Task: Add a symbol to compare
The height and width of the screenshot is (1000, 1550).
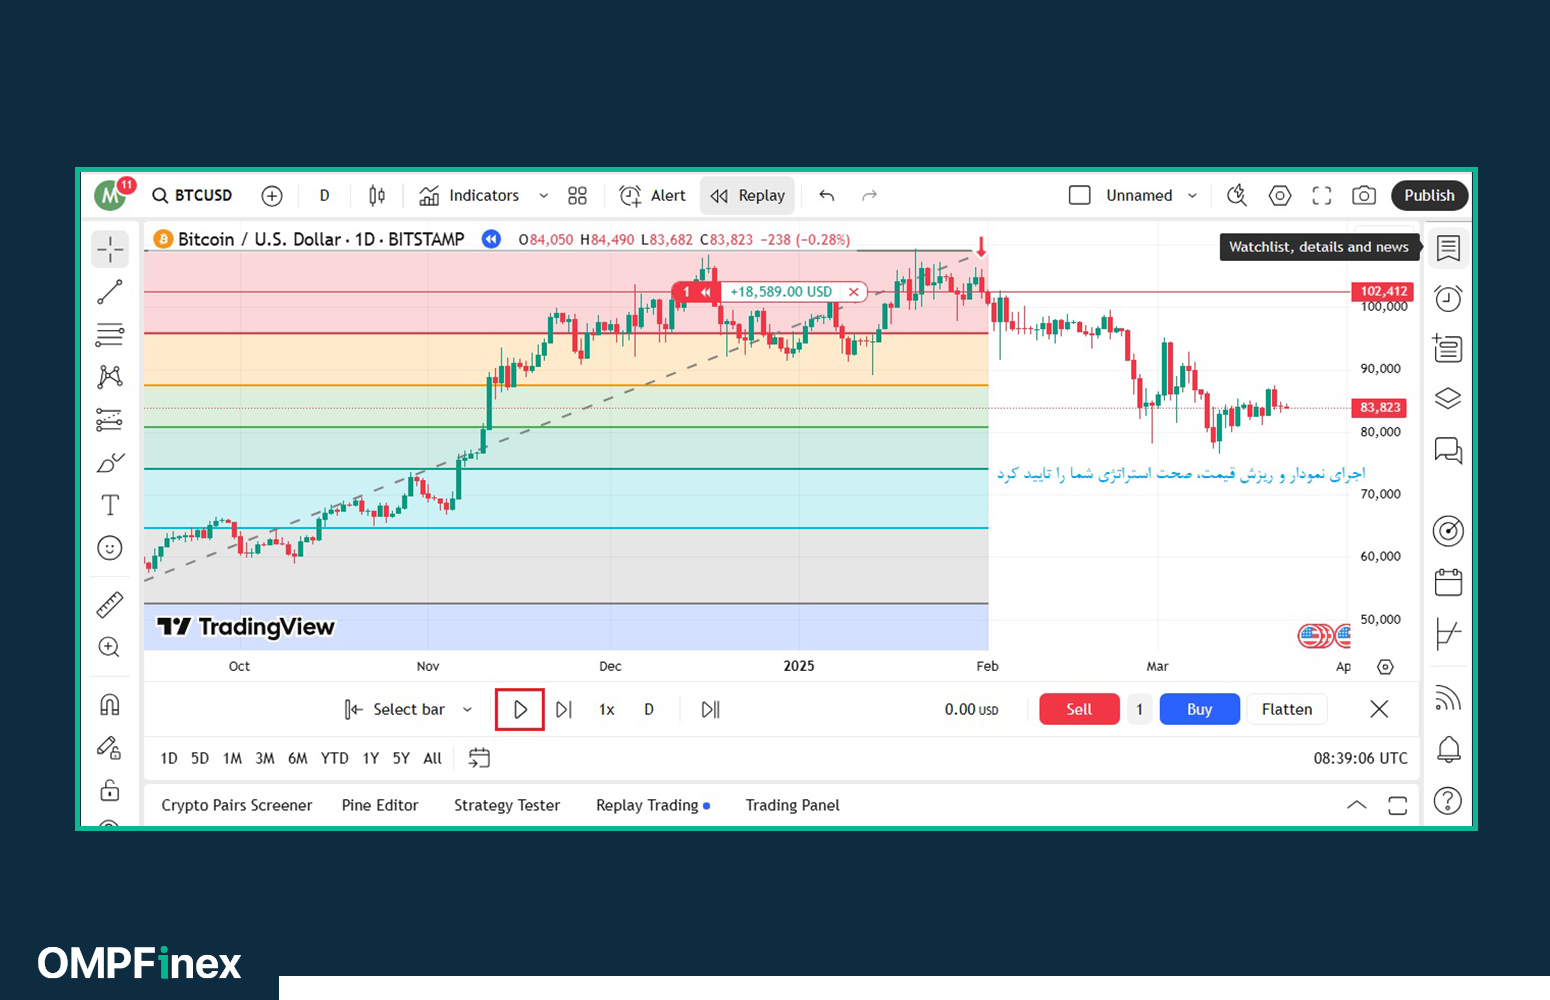Action: [x=272, y=196]
